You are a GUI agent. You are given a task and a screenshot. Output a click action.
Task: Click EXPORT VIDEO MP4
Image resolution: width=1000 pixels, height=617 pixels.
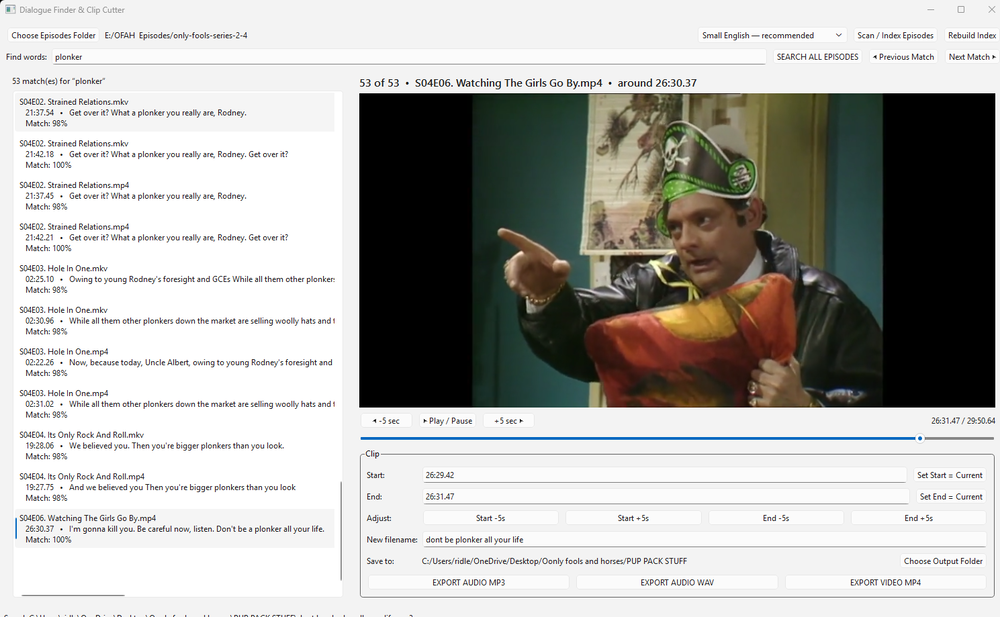pyautogui.click(x=885, y=582)
